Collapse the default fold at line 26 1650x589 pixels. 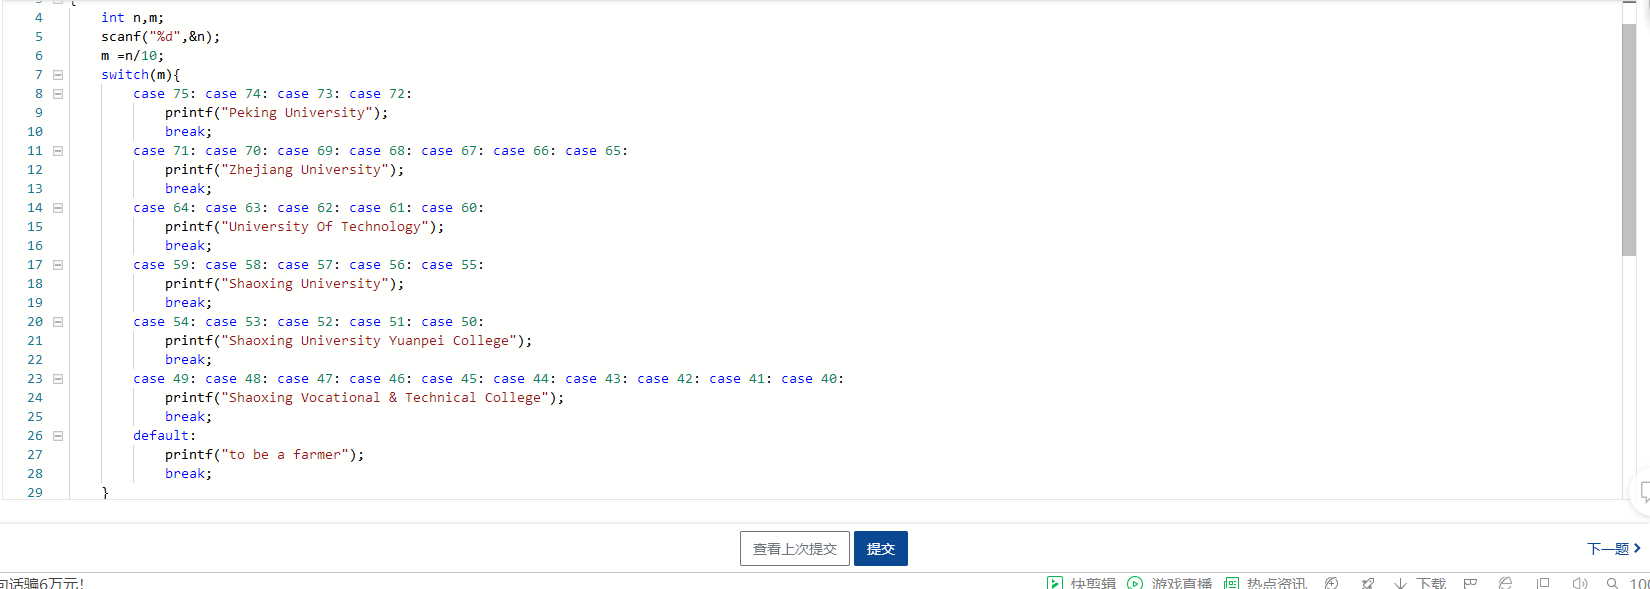tap(58, 436)
